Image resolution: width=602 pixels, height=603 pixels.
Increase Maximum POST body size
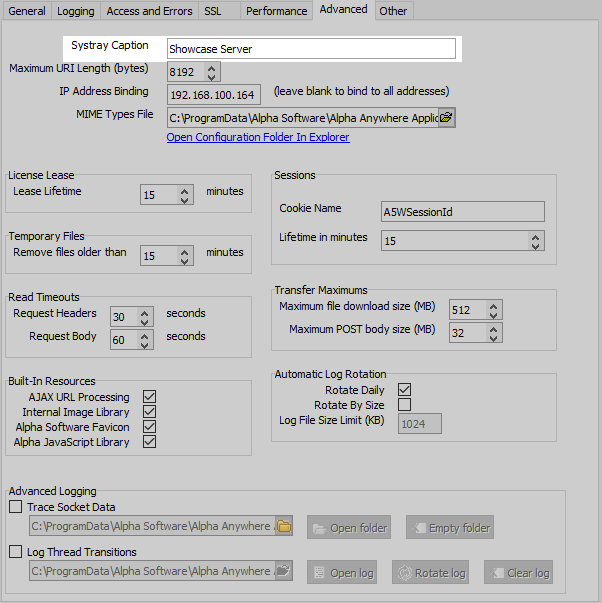(x=494, y=329)
